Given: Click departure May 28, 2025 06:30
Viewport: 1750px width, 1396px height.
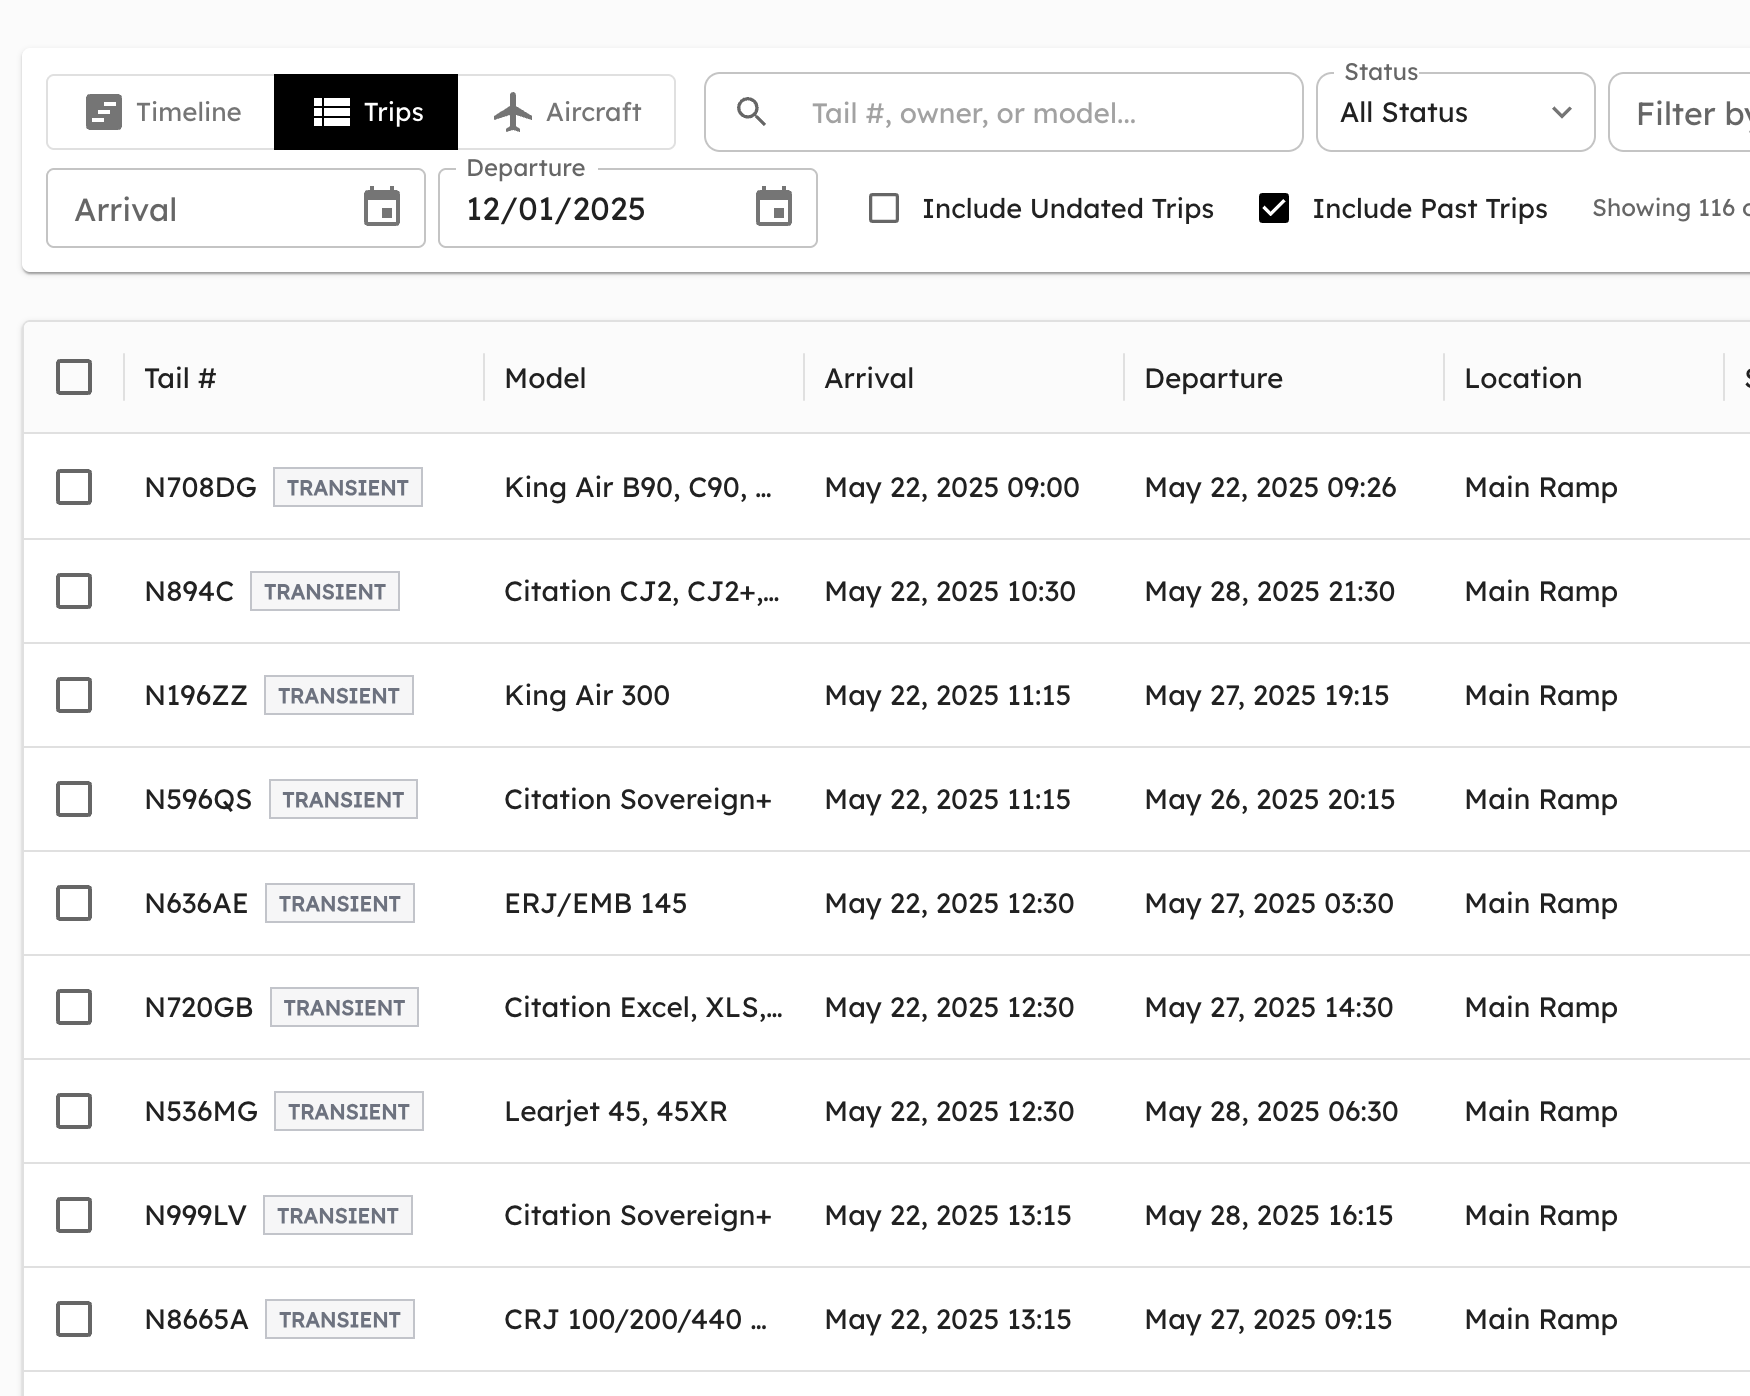Looking at the screenshot, I should point(1271,1111).
